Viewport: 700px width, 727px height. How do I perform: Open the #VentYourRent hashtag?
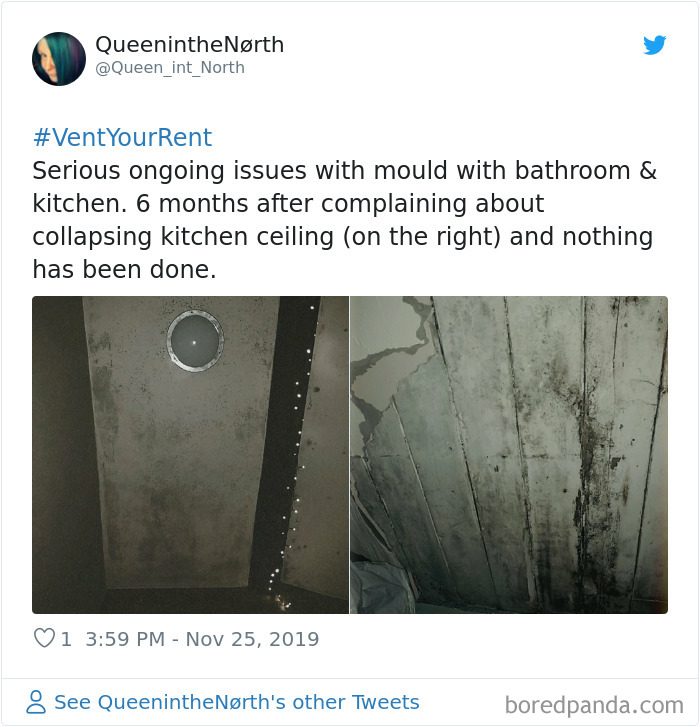click(122, 138)
